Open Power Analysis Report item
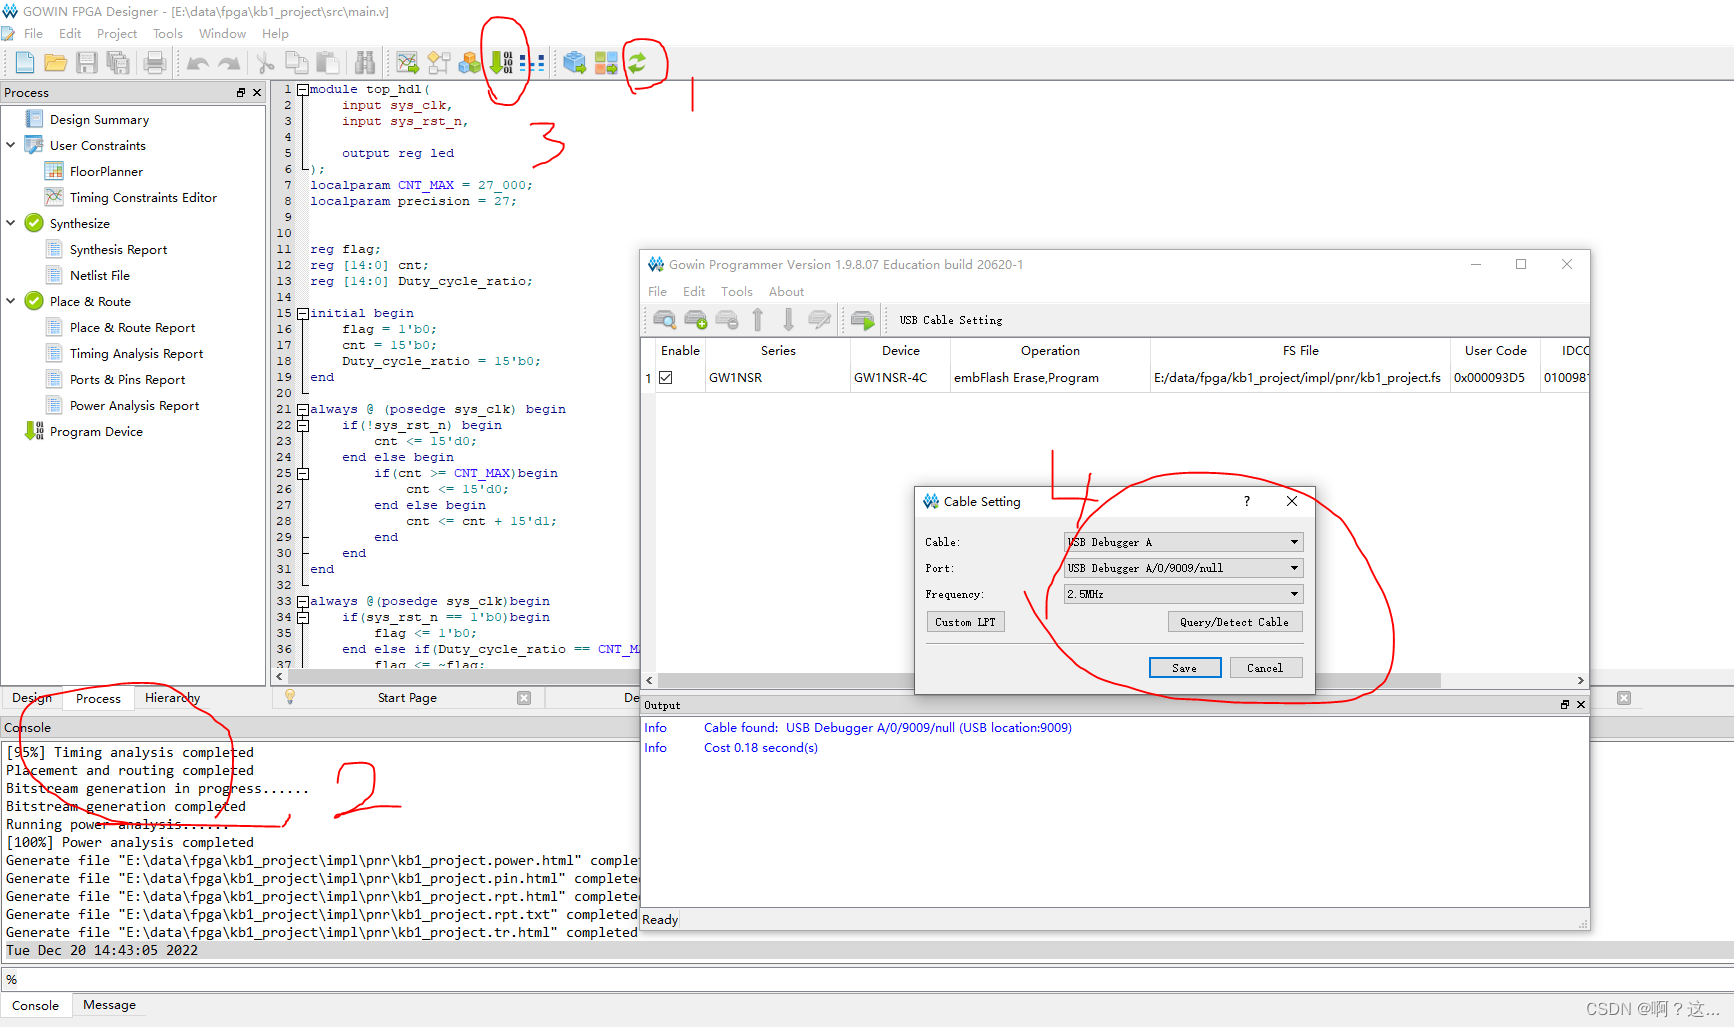Image resolution: width=1734 pixels, height=1027 pixels. click(x=134, y=405)
